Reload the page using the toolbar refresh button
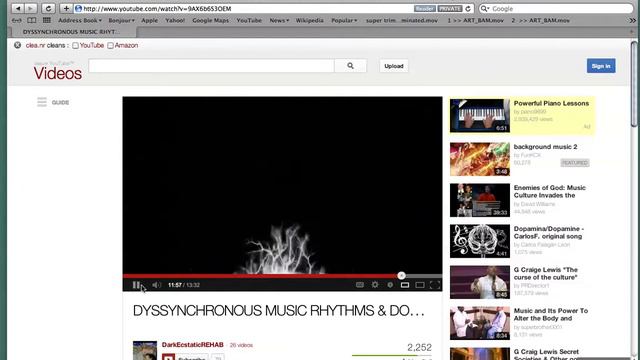Image resolution: width=640 pixels, height=360 pixels. coord(48,8)
